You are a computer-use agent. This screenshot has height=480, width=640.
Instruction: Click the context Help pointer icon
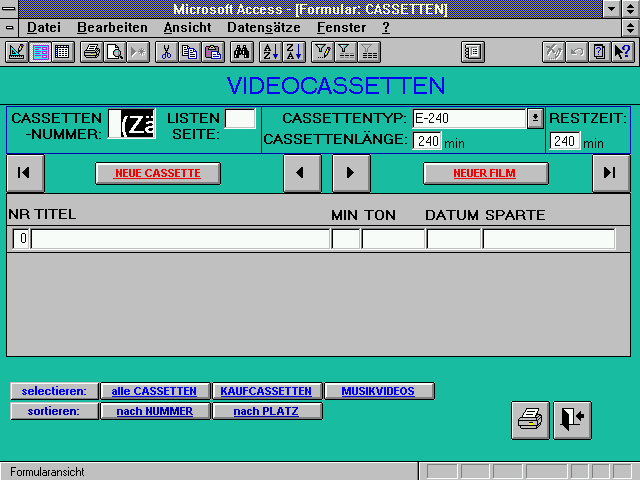point(621,51)
